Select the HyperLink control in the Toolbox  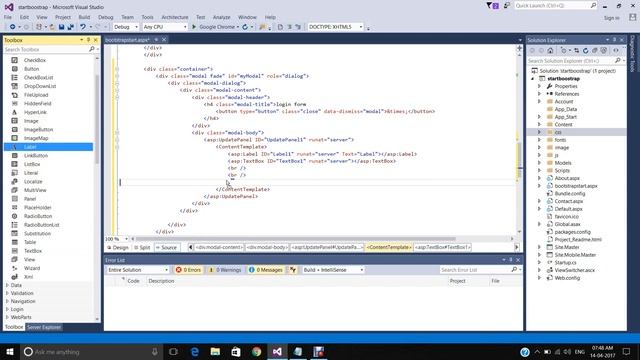pyautogui.click(x=35, y=112)
